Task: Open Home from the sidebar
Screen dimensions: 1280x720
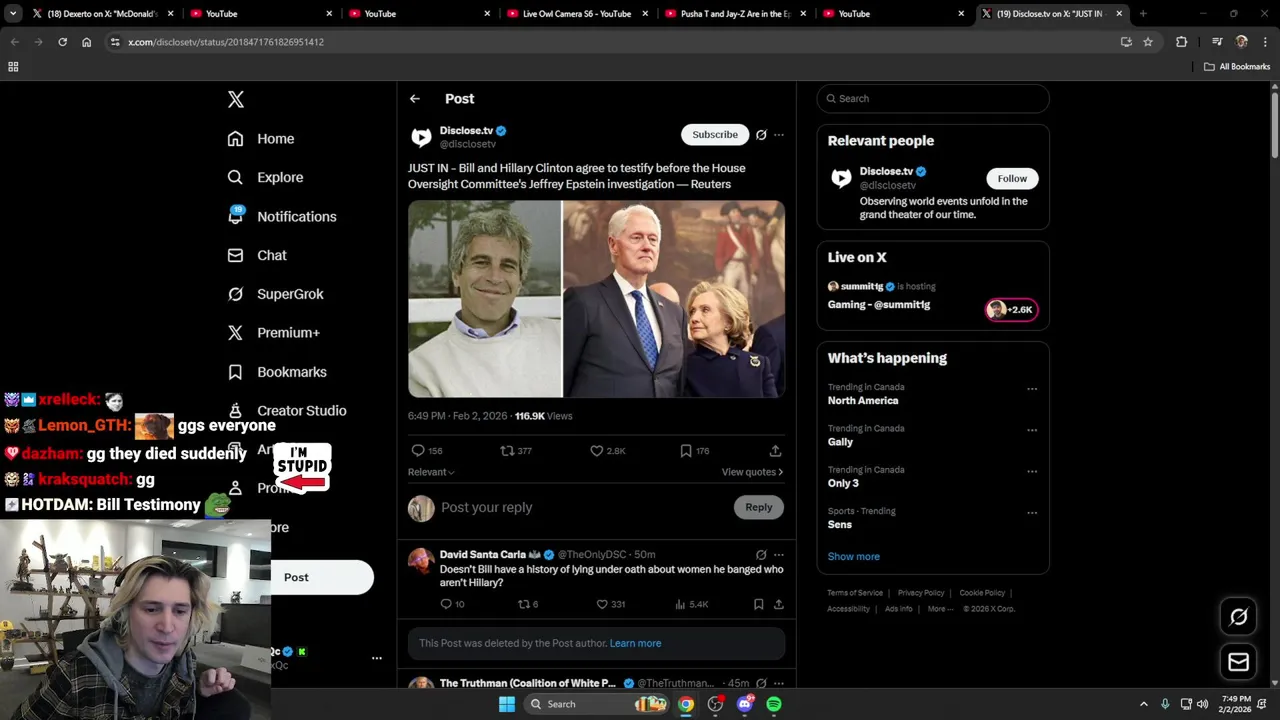Action: (x=261, y=139)
